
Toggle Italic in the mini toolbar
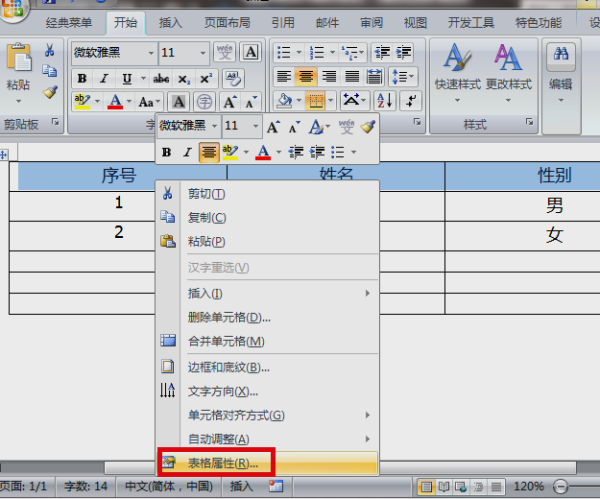188,152
